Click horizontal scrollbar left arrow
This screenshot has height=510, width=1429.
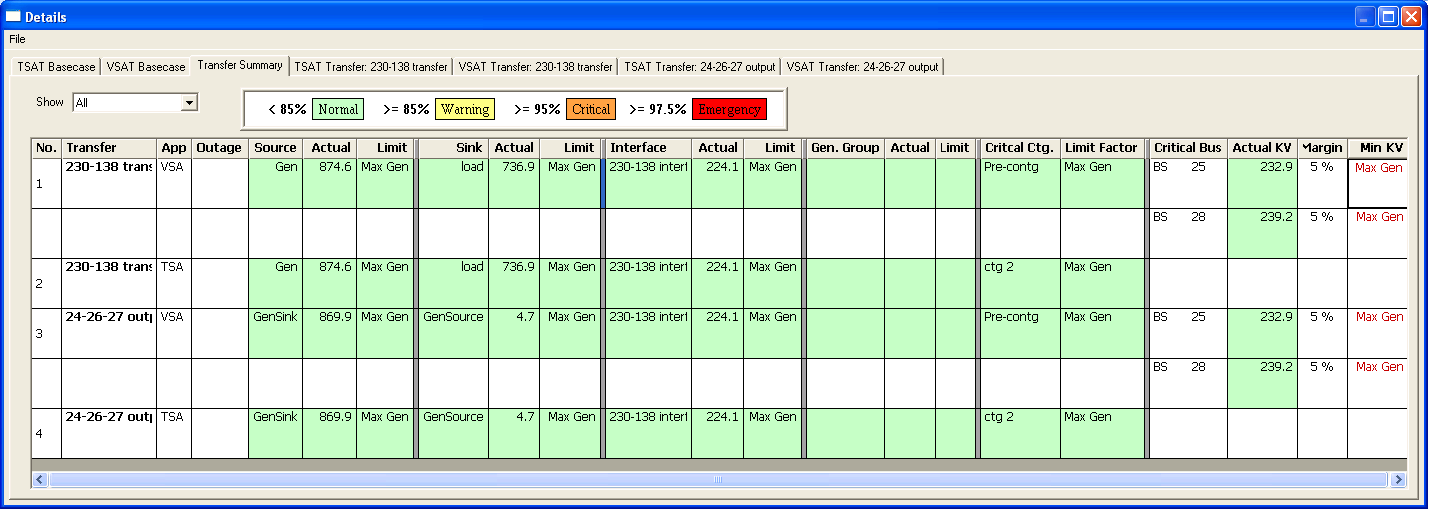[x=41, y=480]
